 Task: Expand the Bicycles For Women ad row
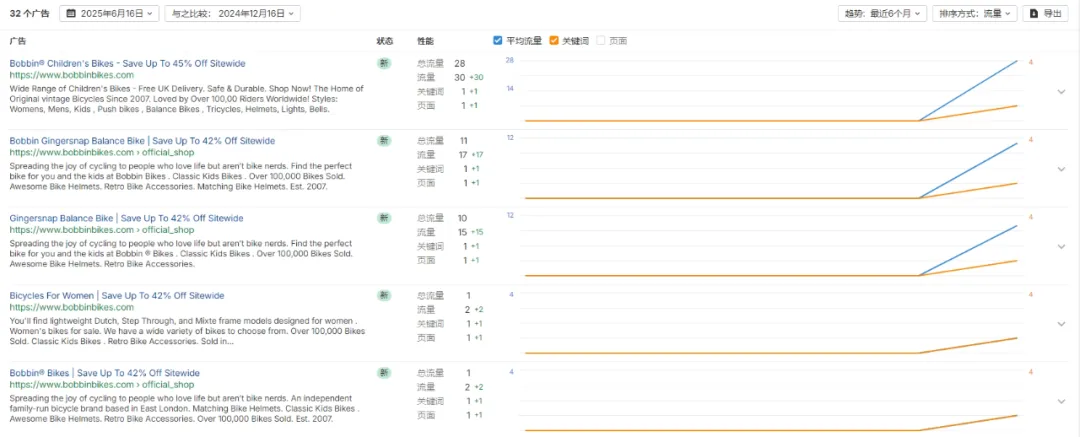pos(1061,324)
